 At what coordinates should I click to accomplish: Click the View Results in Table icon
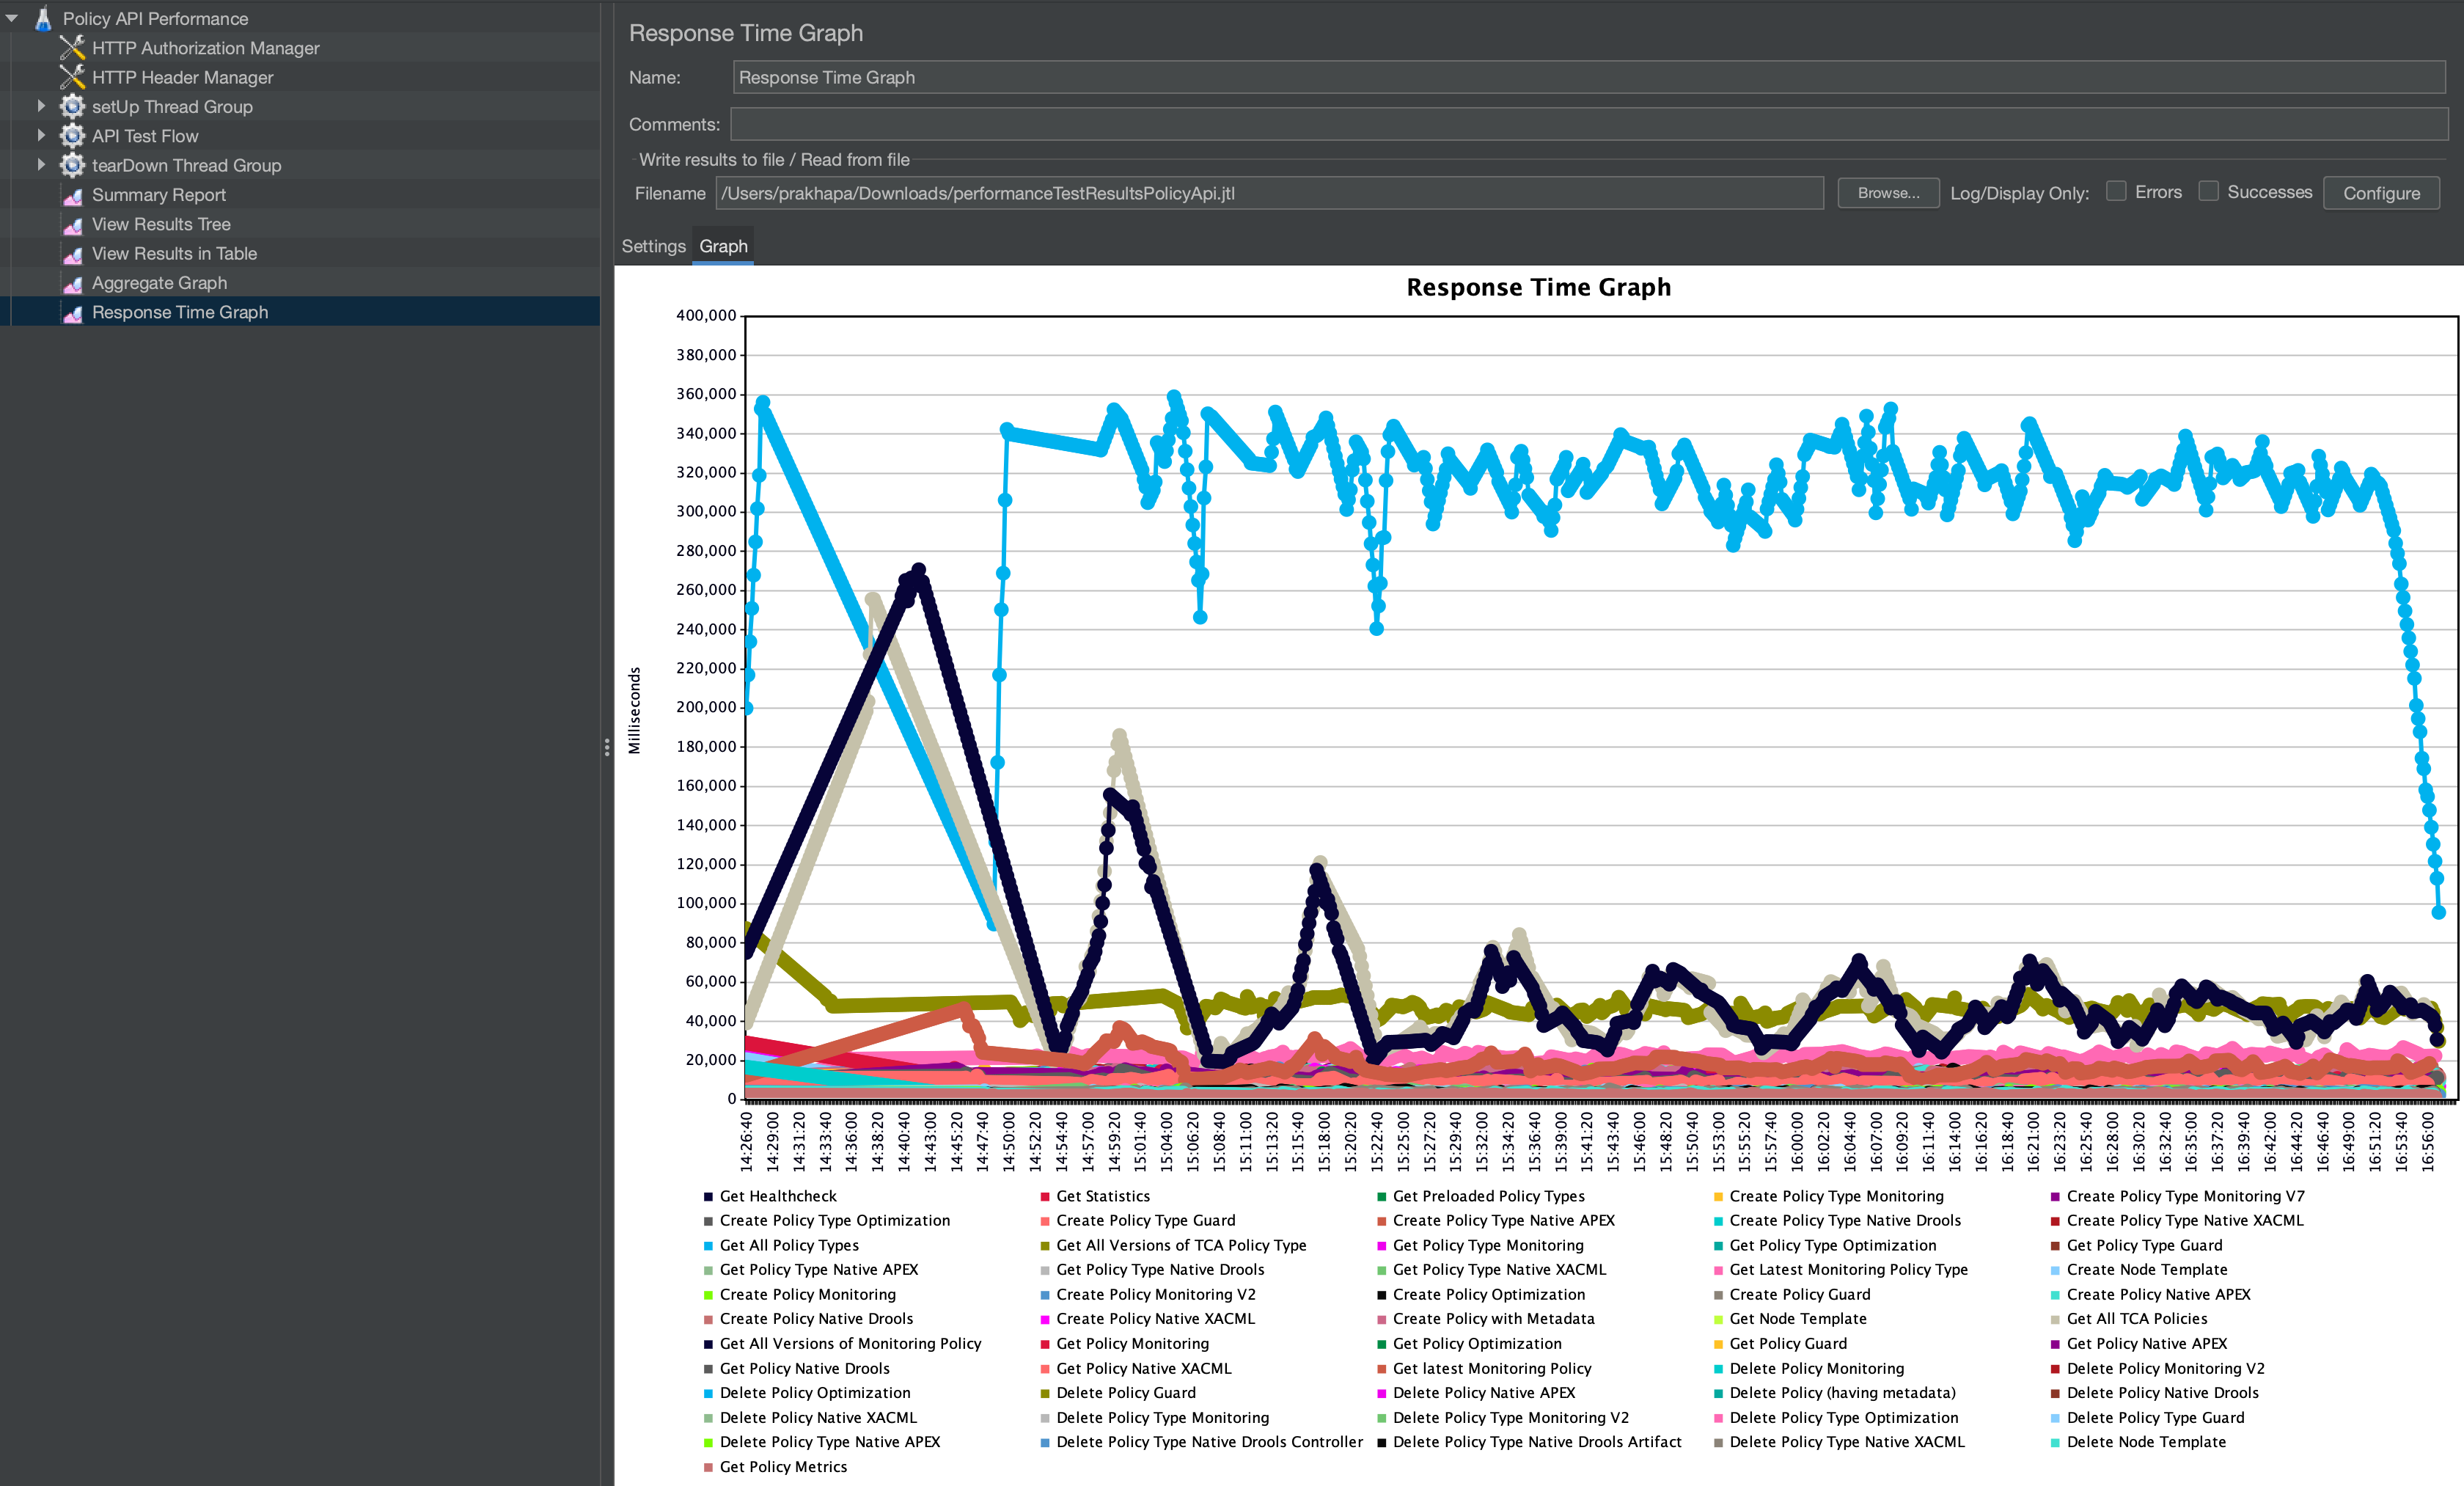pos(72,254)
